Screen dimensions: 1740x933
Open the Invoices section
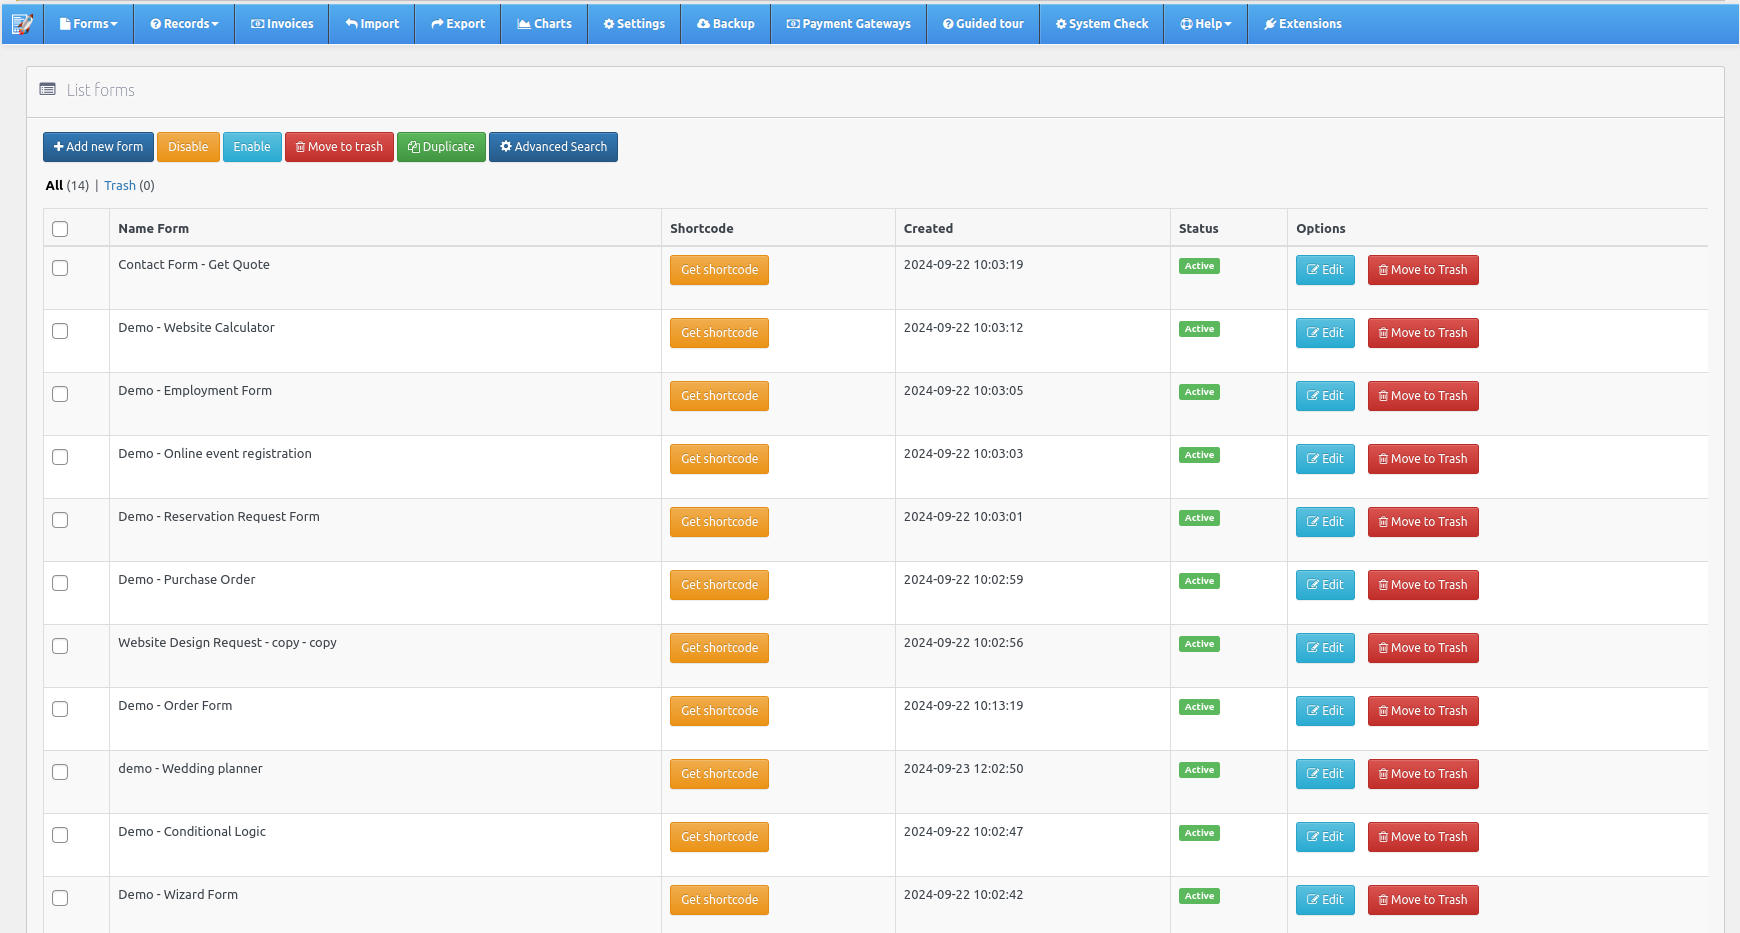(281, 23)
